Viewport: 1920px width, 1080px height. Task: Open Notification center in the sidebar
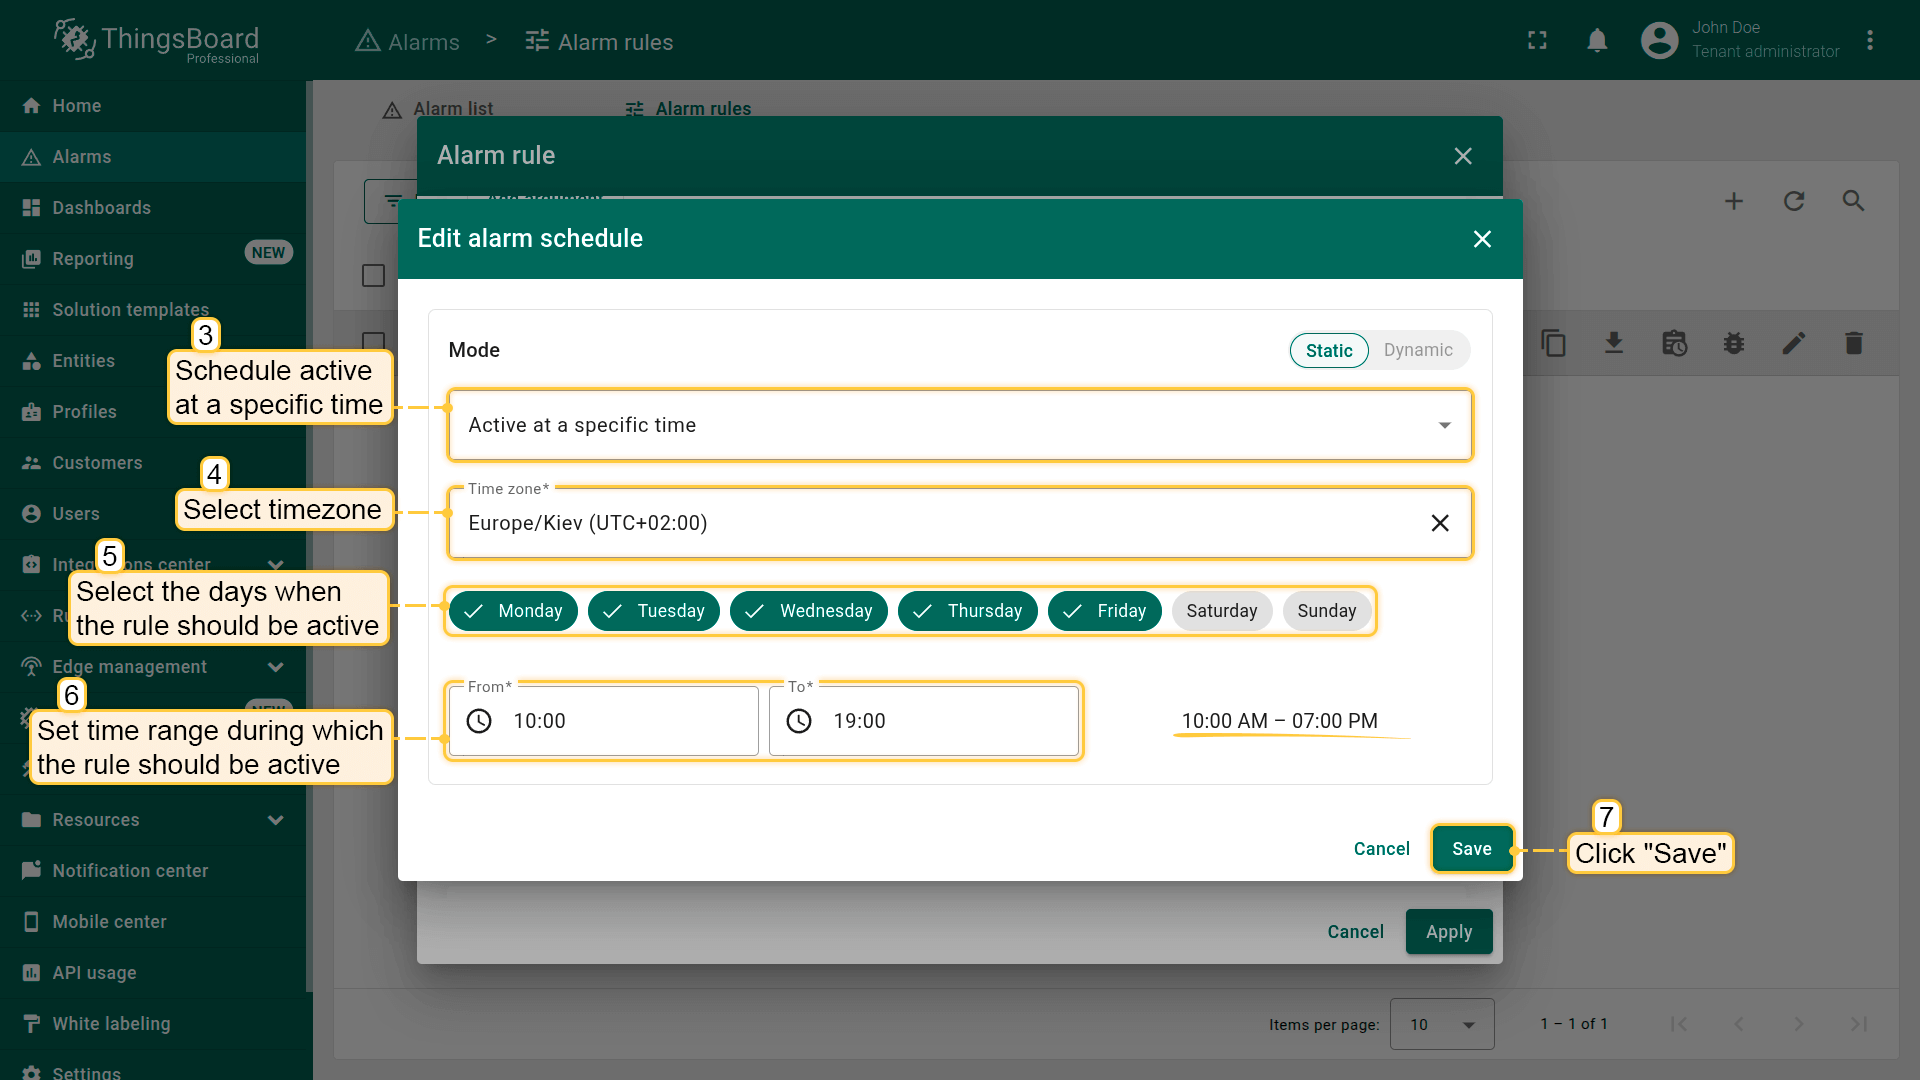point(130,871)
